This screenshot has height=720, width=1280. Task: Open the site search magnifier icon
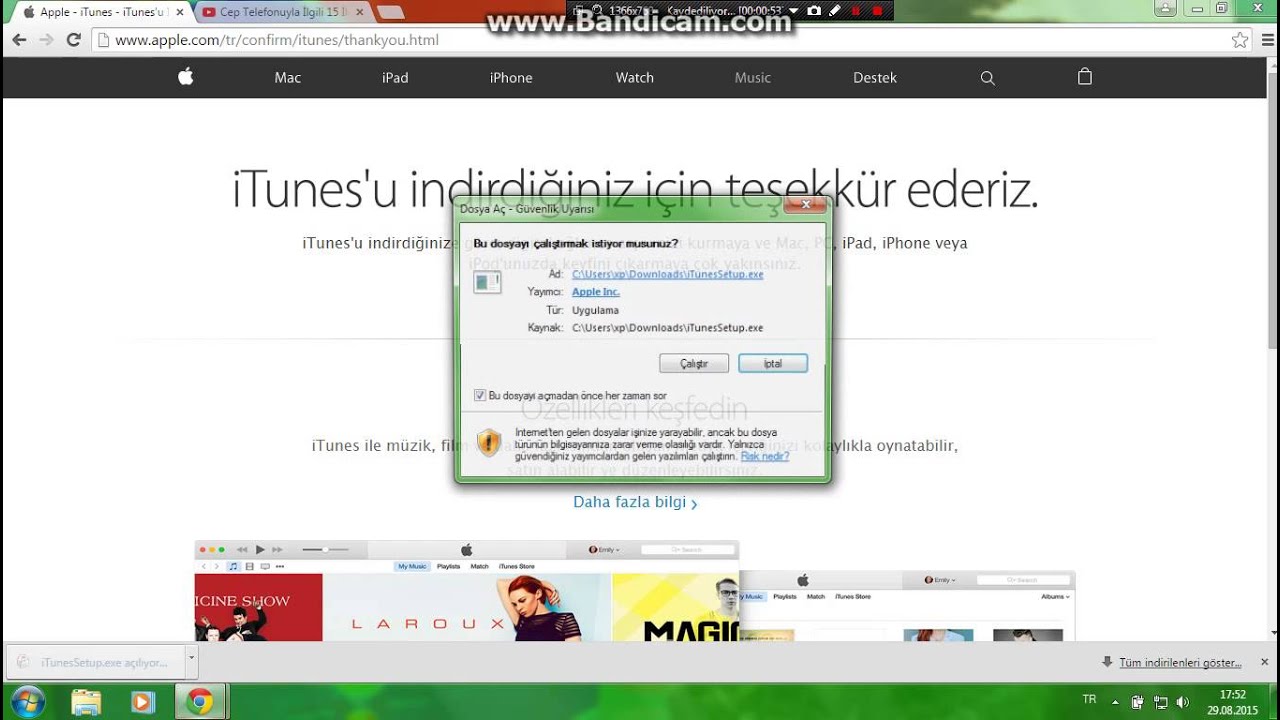[x=988, y=78]
